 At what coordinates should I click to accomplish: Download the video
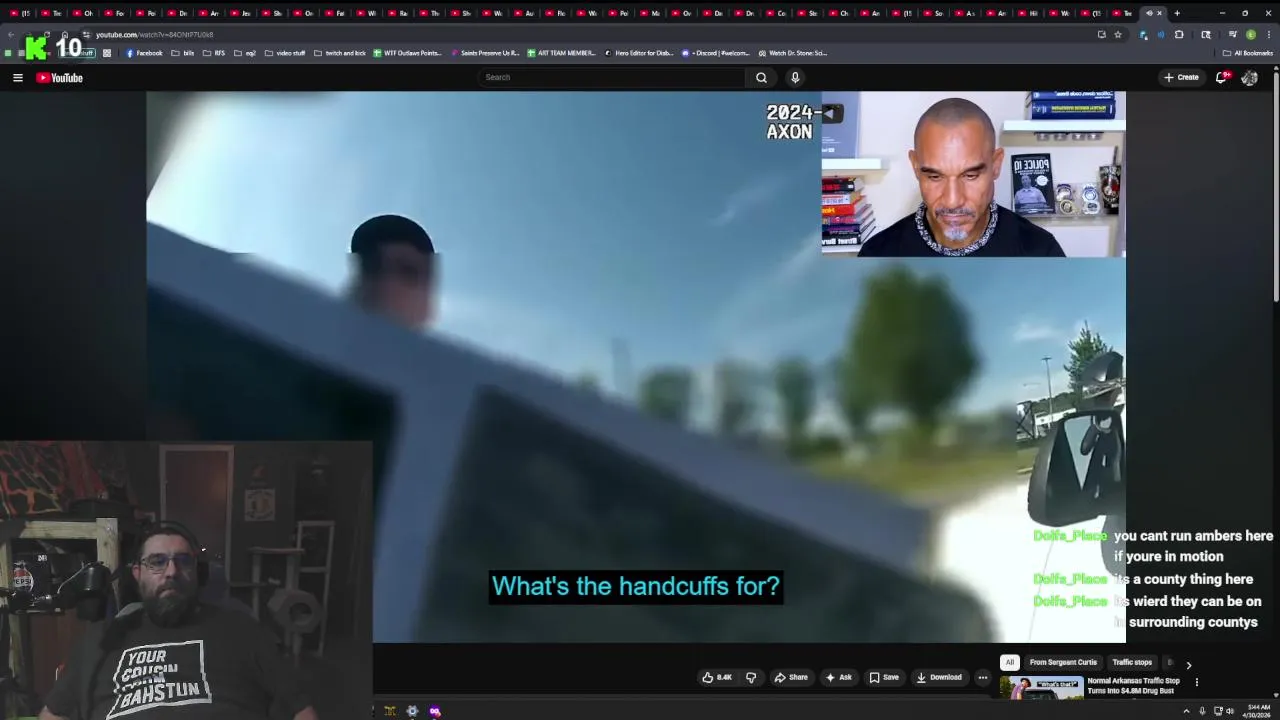click(939, 677)
